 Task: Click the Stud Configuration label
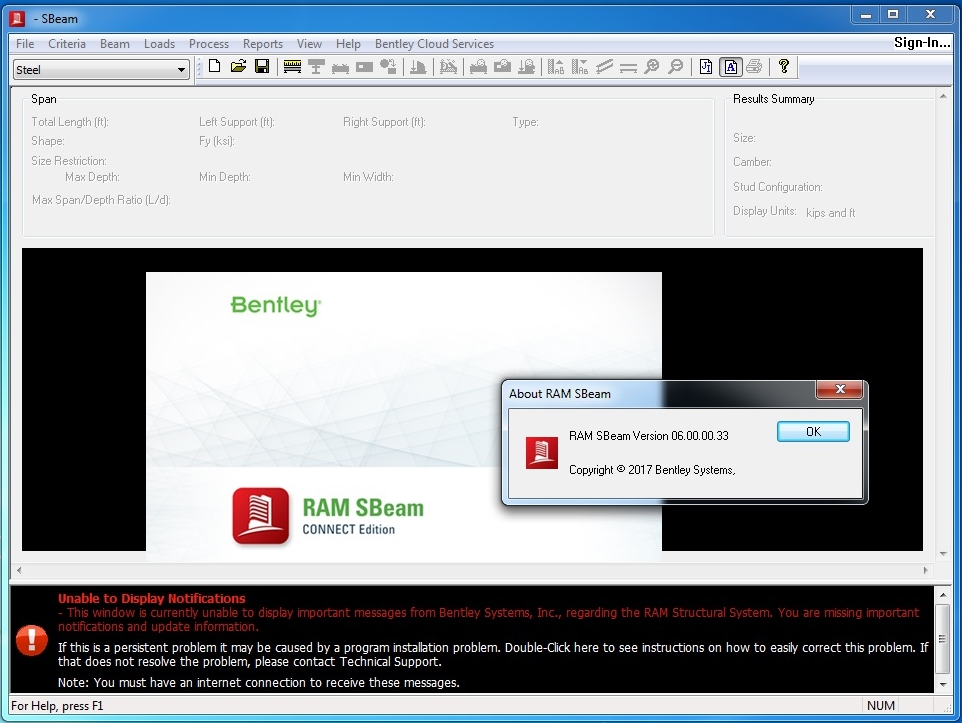point(777,187)
